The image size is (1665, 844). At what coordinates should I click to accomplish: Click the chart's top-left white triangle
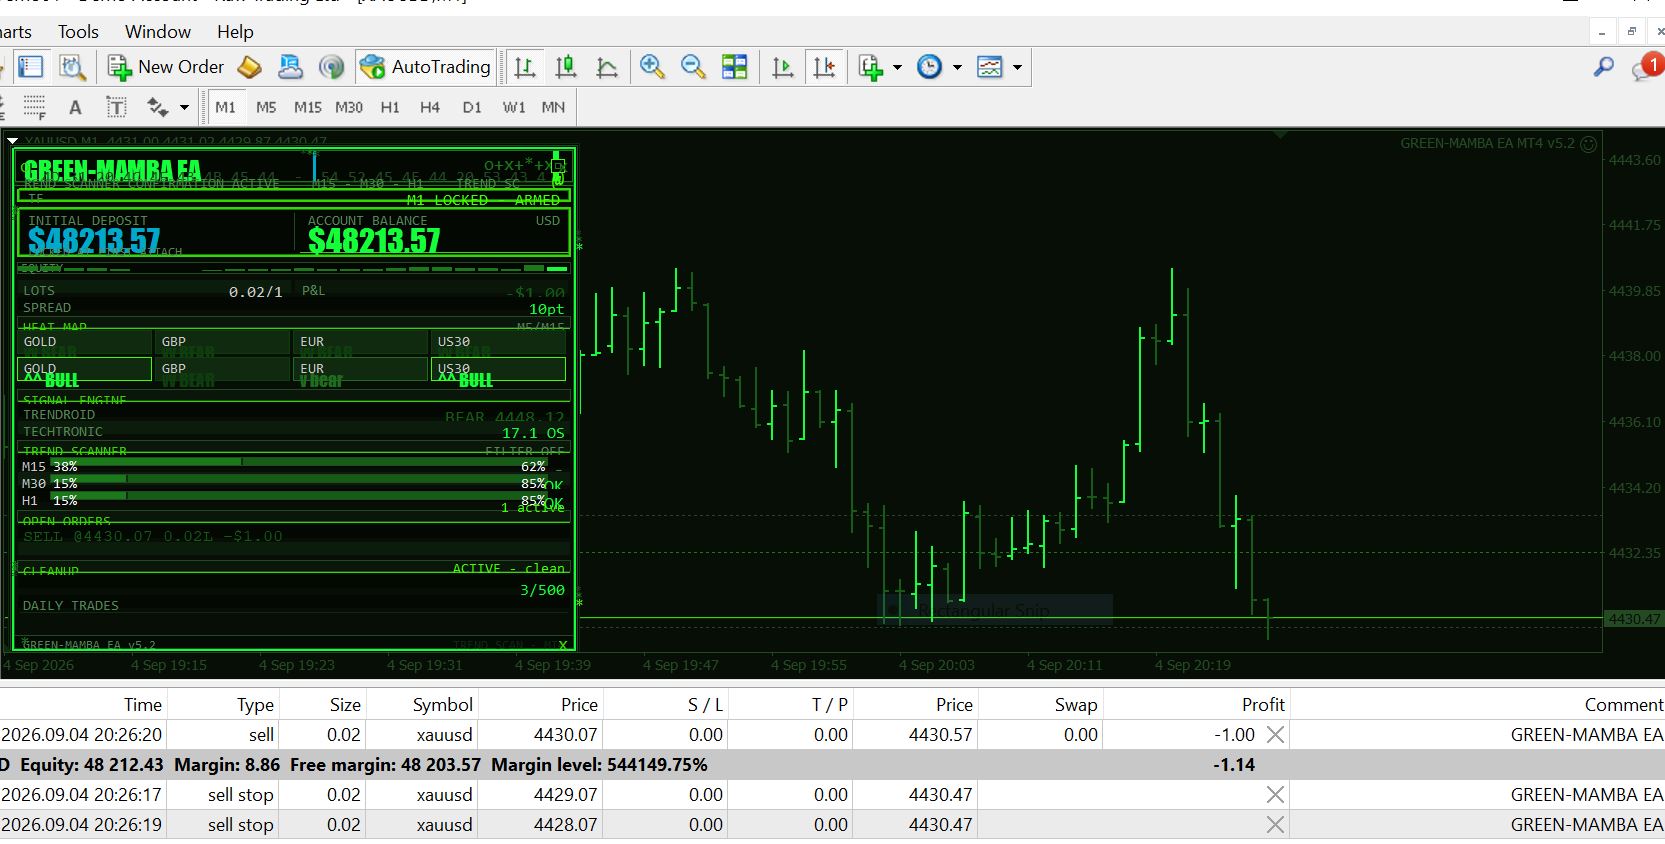click(x=12, y=141)
